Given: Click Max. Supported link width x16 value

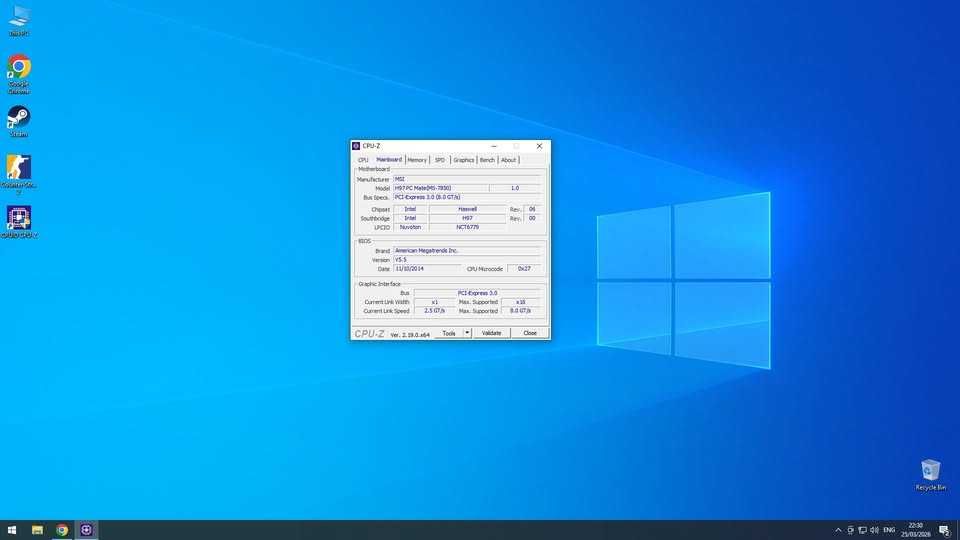Looking at the screenshot, I should (520, 302).
